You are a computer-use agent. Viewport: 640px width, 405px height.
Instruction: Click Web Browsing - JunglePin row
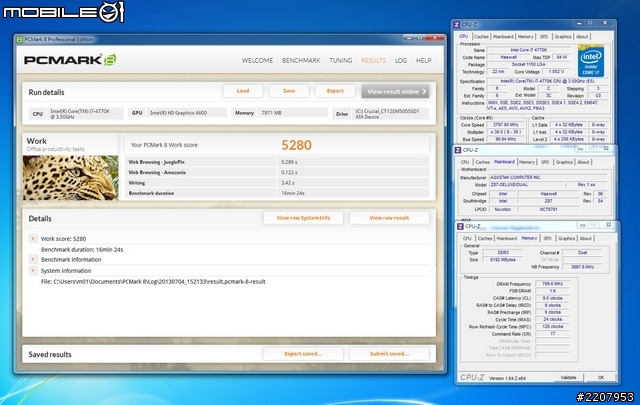(277, 162)
